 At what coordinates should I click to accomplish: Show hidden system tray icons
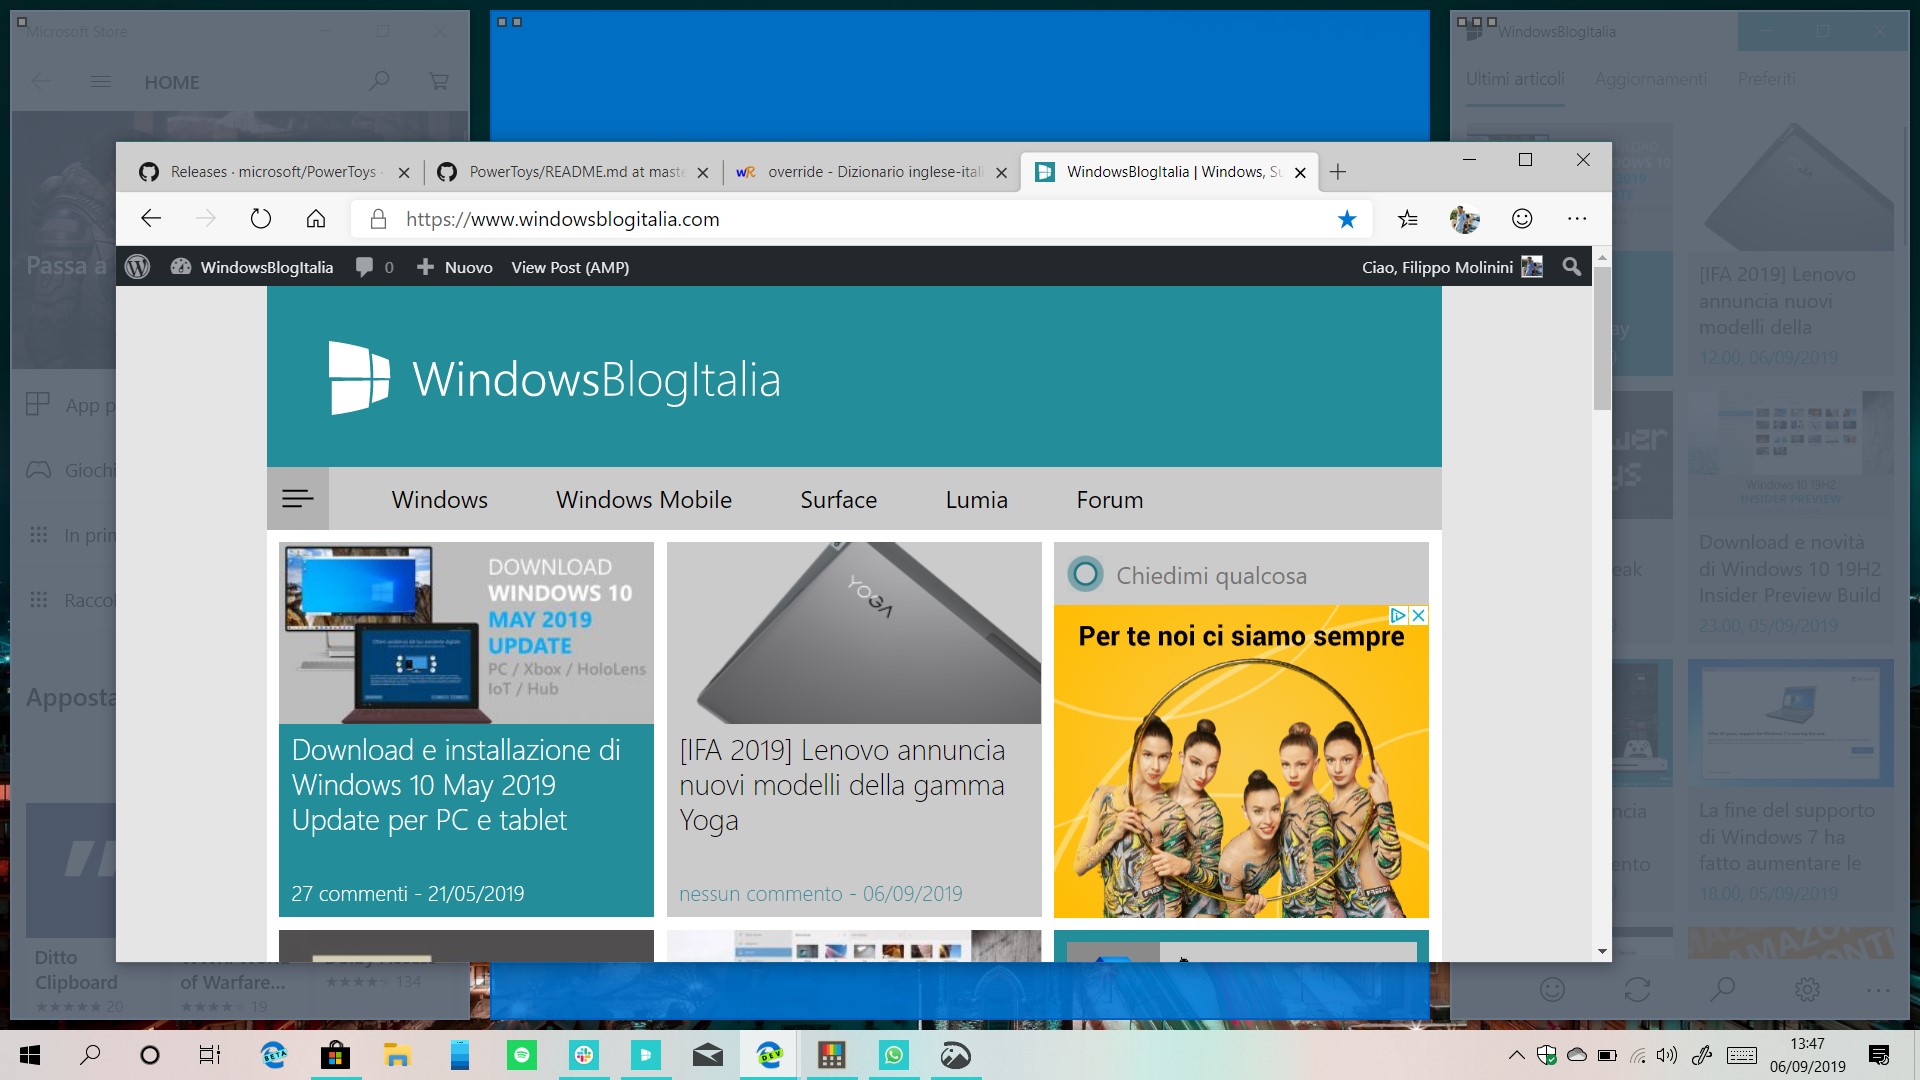point(1517,1055)
